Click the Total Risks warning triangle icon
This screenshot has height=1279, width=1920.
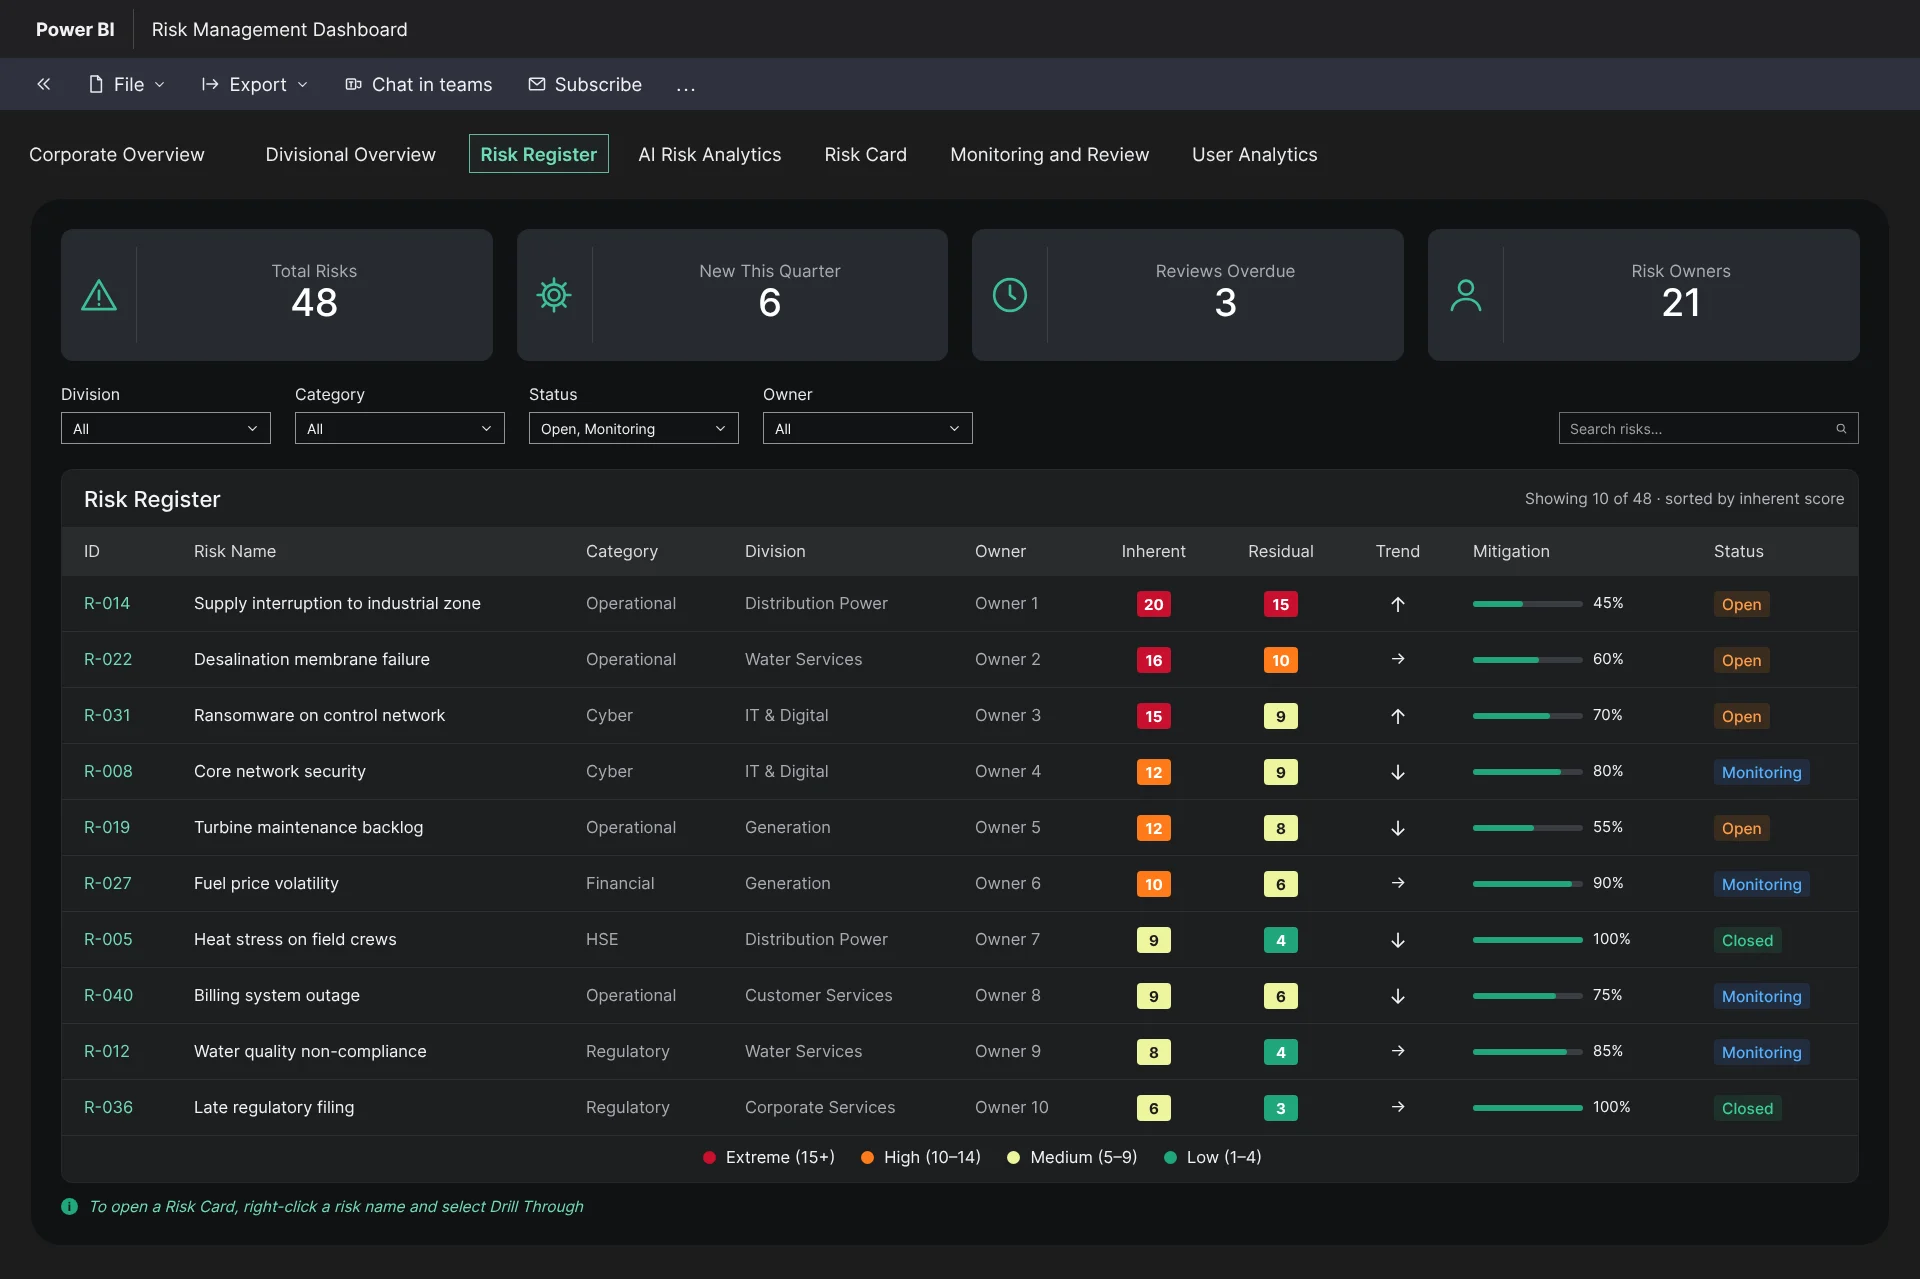click(99, 295)
